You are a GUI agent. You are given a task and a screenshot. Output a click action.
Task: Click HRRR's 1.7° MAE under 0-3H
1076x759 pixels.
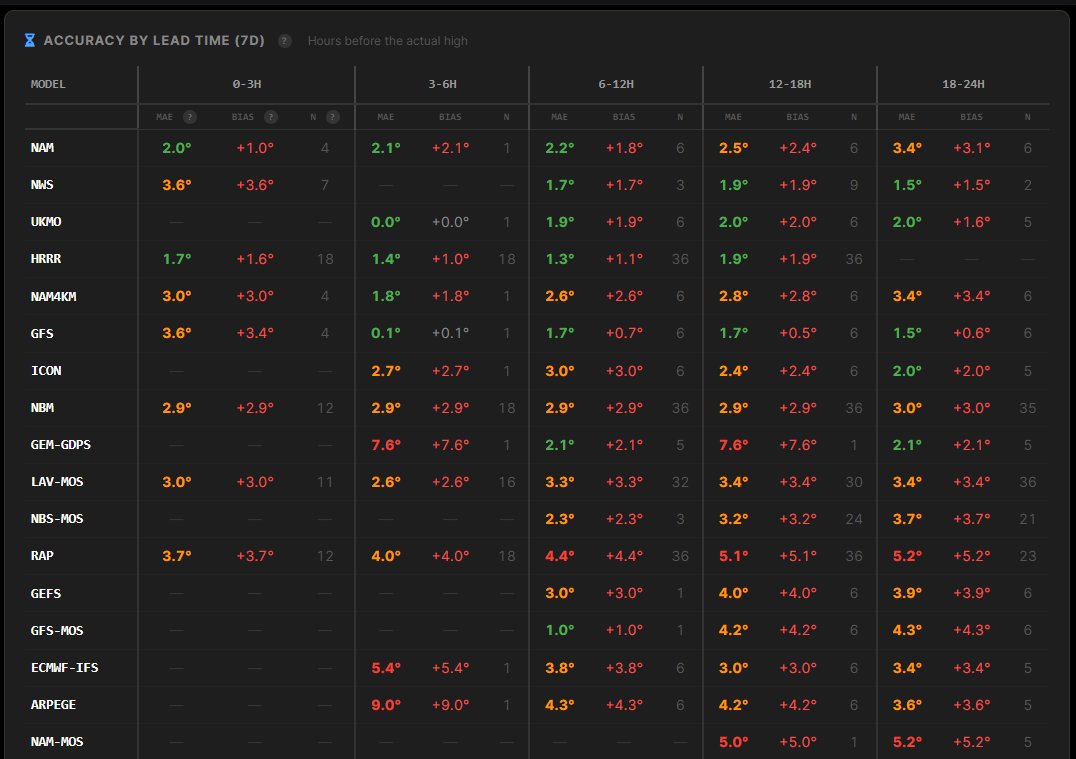177,259
